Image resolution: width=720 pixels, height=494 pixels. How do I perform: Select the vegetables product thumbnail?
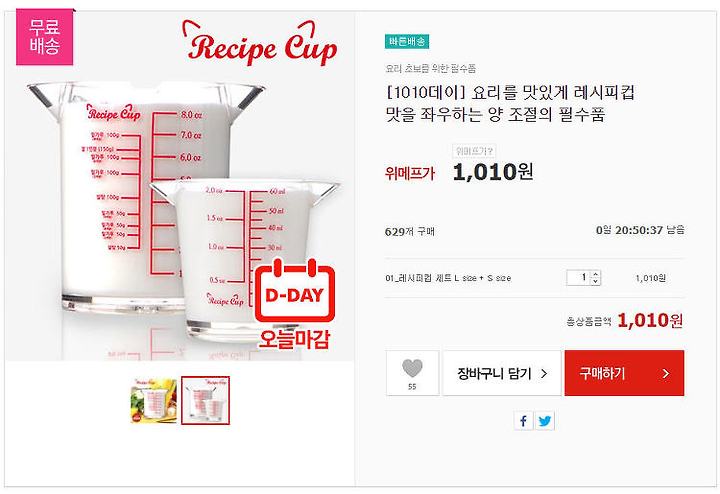pos(154,400)
